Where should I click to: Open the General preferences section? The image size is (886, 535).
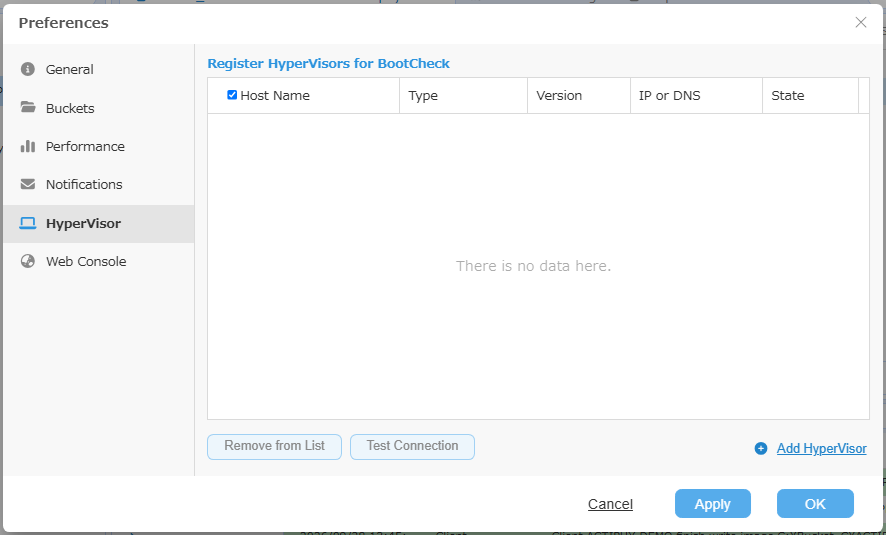coord(70,69)
